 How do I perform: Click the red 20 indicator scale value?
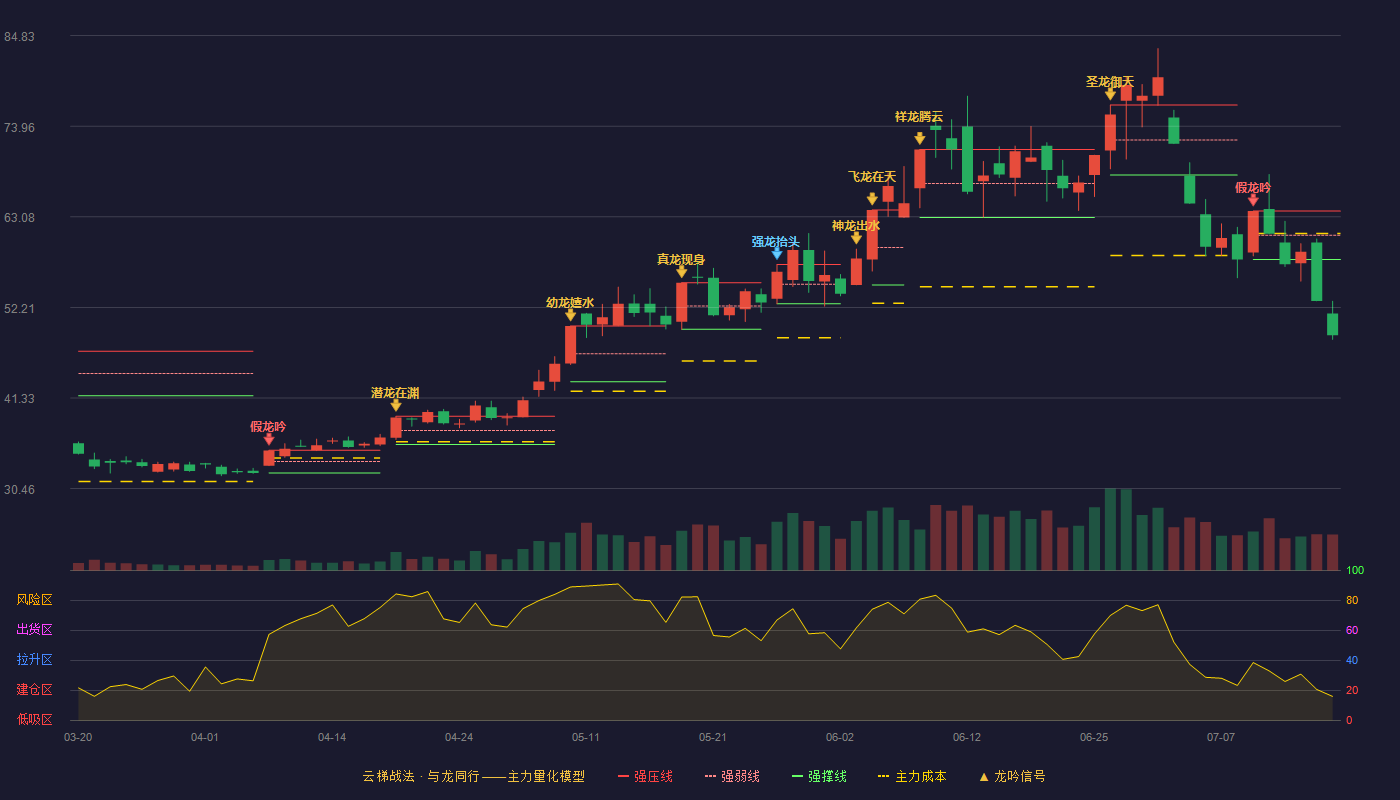tap(1352, 691)
